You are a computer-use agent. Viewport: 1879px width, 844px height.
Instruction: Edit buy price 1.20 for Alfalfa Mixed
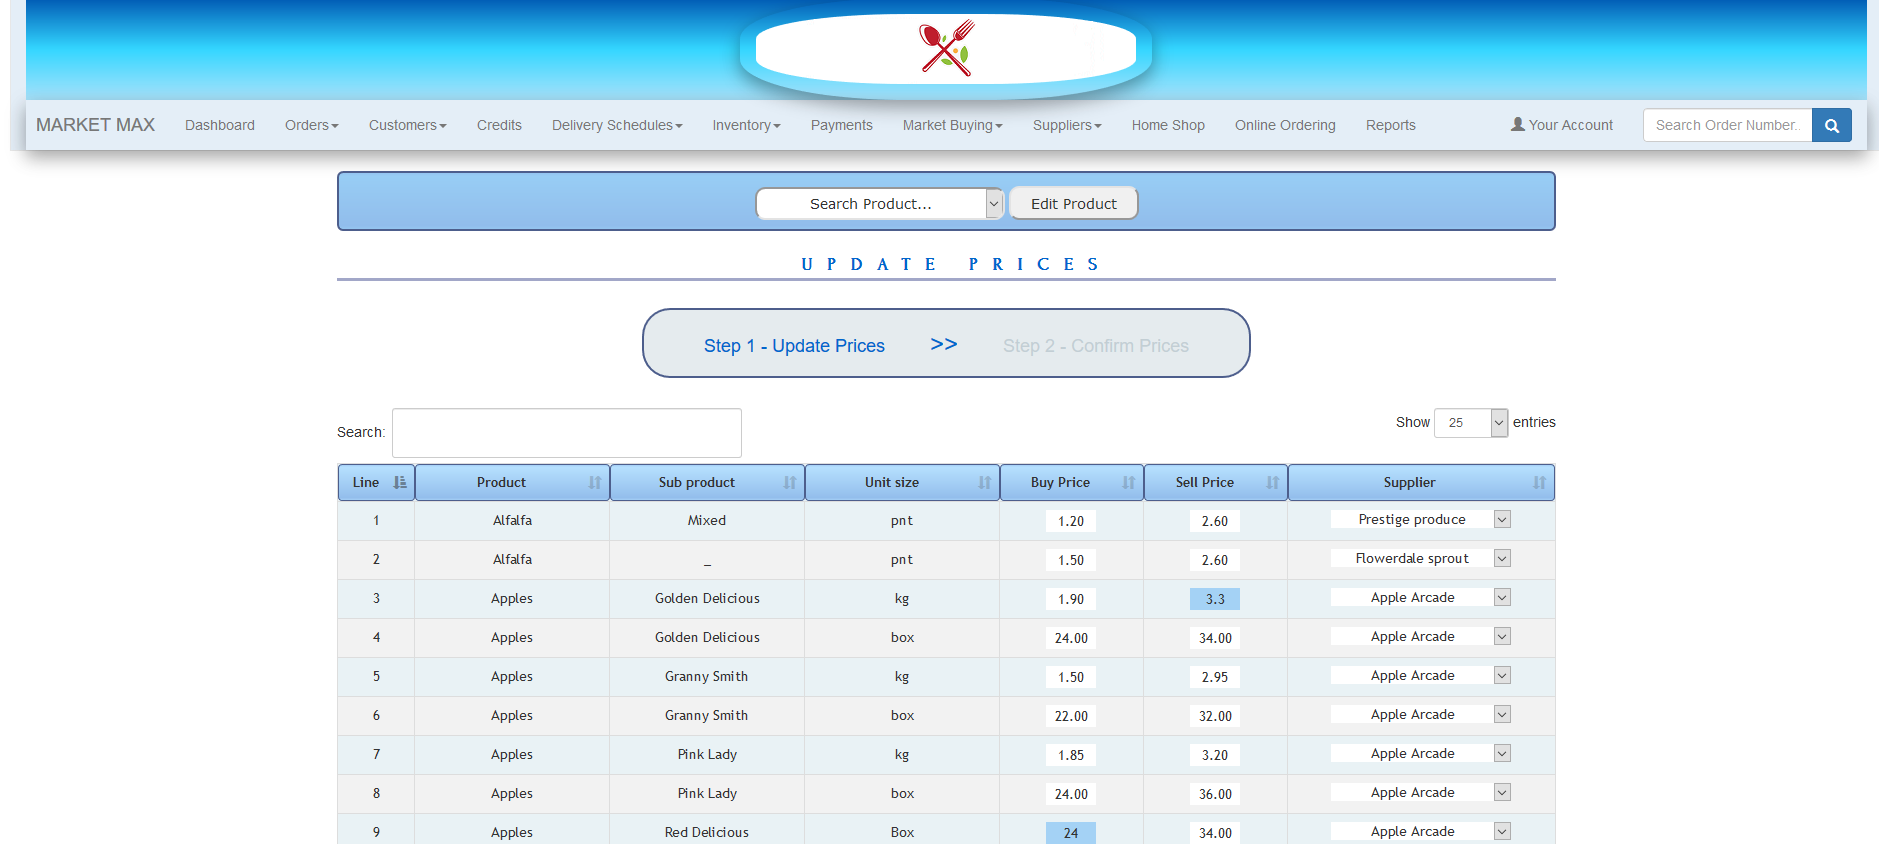click(x=1071, y=521)
